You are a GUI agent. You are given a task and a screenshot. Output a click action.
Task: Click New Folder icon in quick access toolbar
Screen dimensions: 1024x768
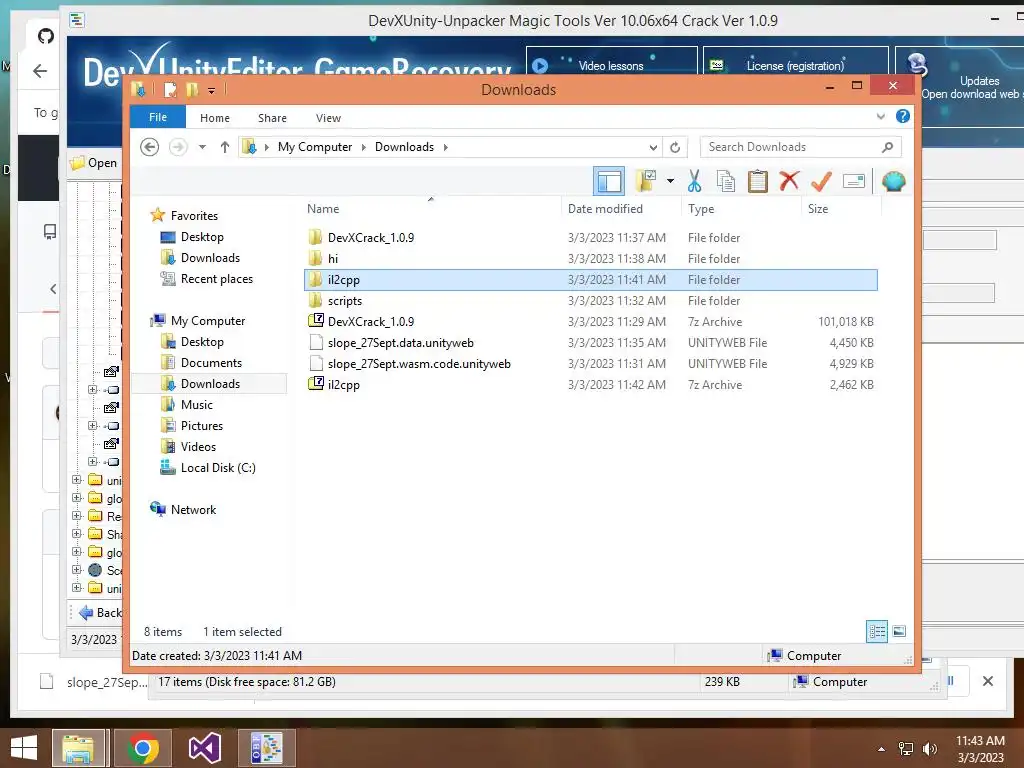(x=192, y=90)
